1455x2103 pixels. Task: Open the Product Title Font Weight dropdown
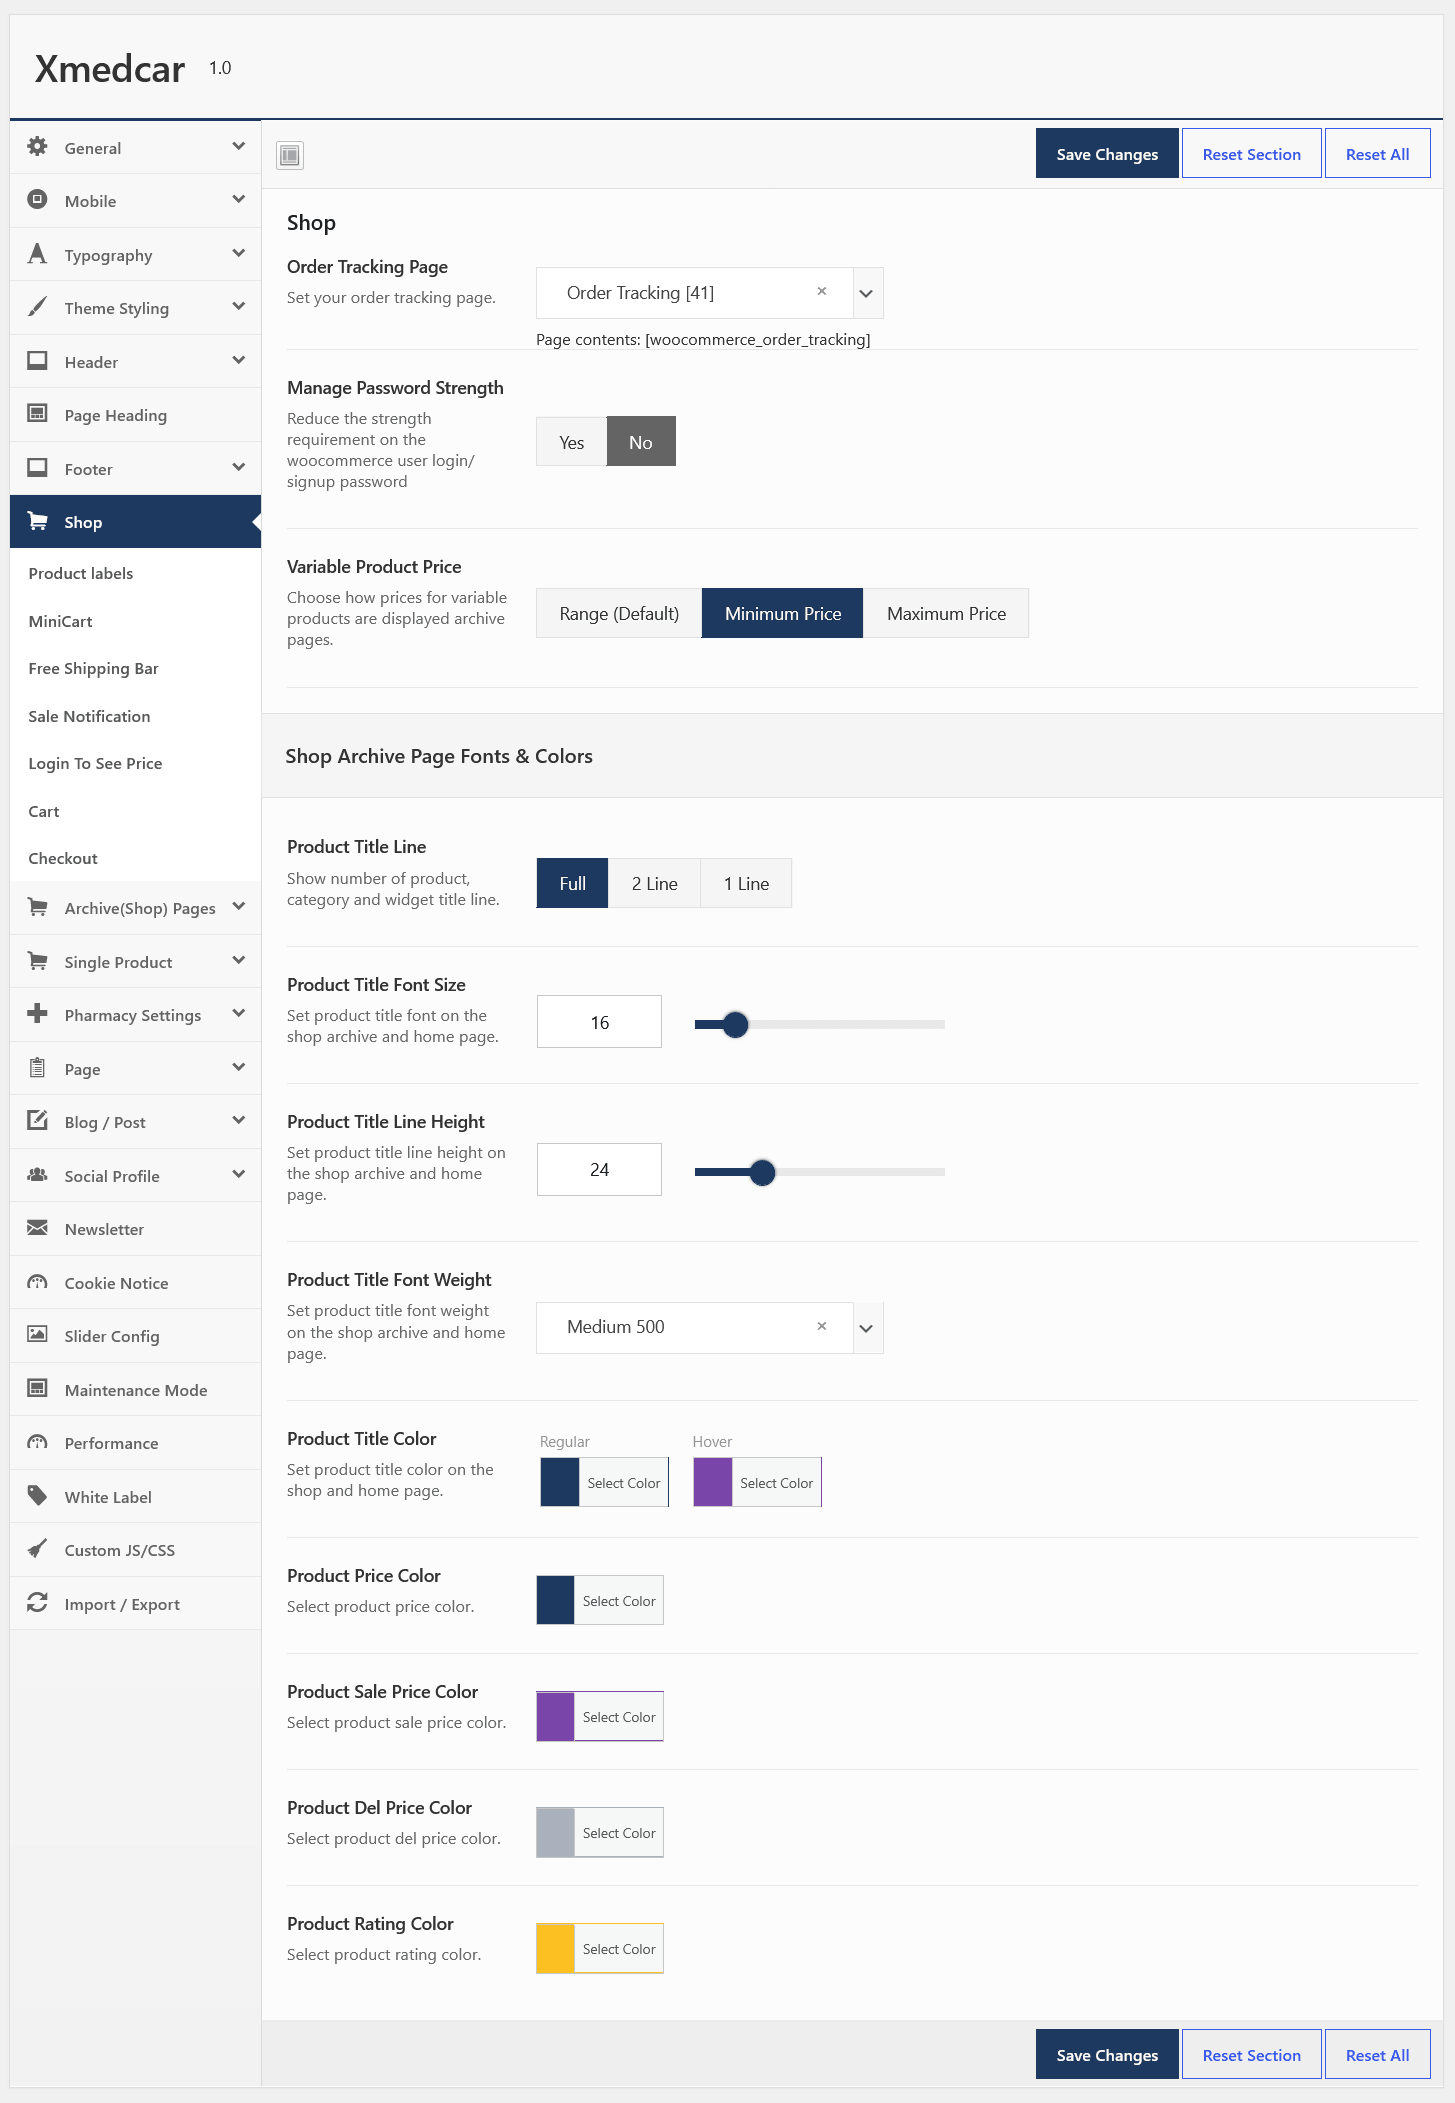tap(867, 1328)
